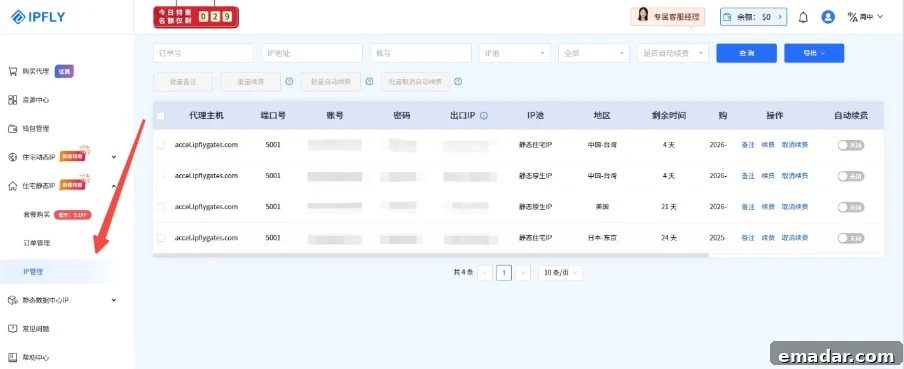Click the blue 查询 button
The width and height of the screenshot is (904, 369).
click(x=747, y=53)
